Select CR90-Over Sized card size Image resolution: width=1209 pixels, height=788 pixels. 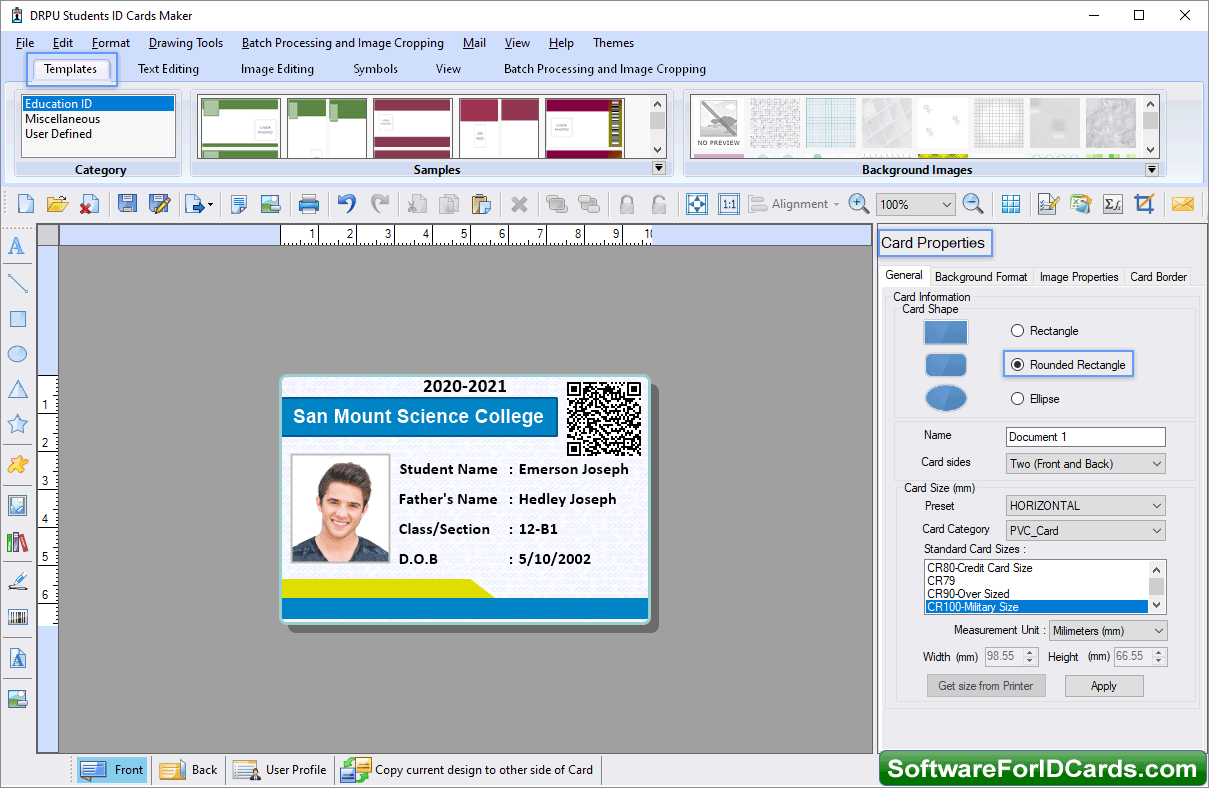pos(1036,594)
